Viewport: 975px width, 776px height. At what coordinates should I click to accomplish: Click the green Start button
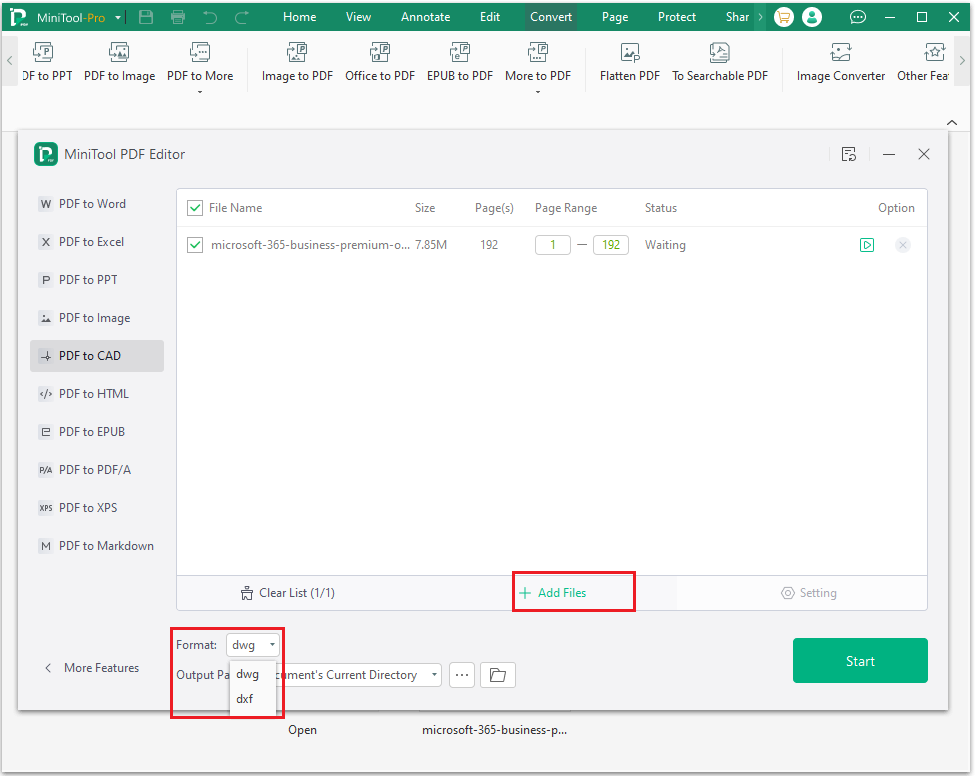860,661
